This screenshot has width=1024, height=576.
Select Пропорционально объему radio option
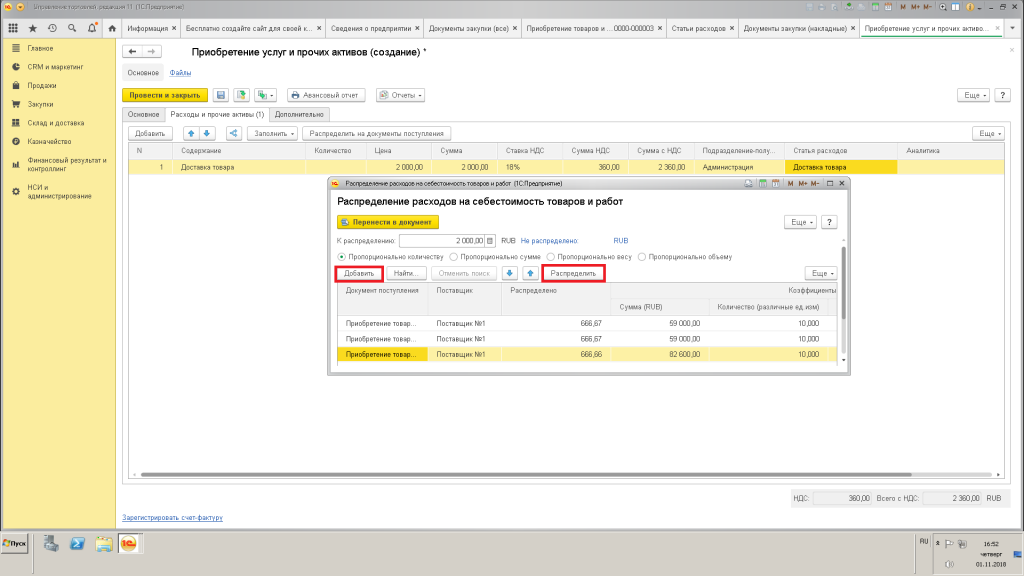[x=642, y=257]
